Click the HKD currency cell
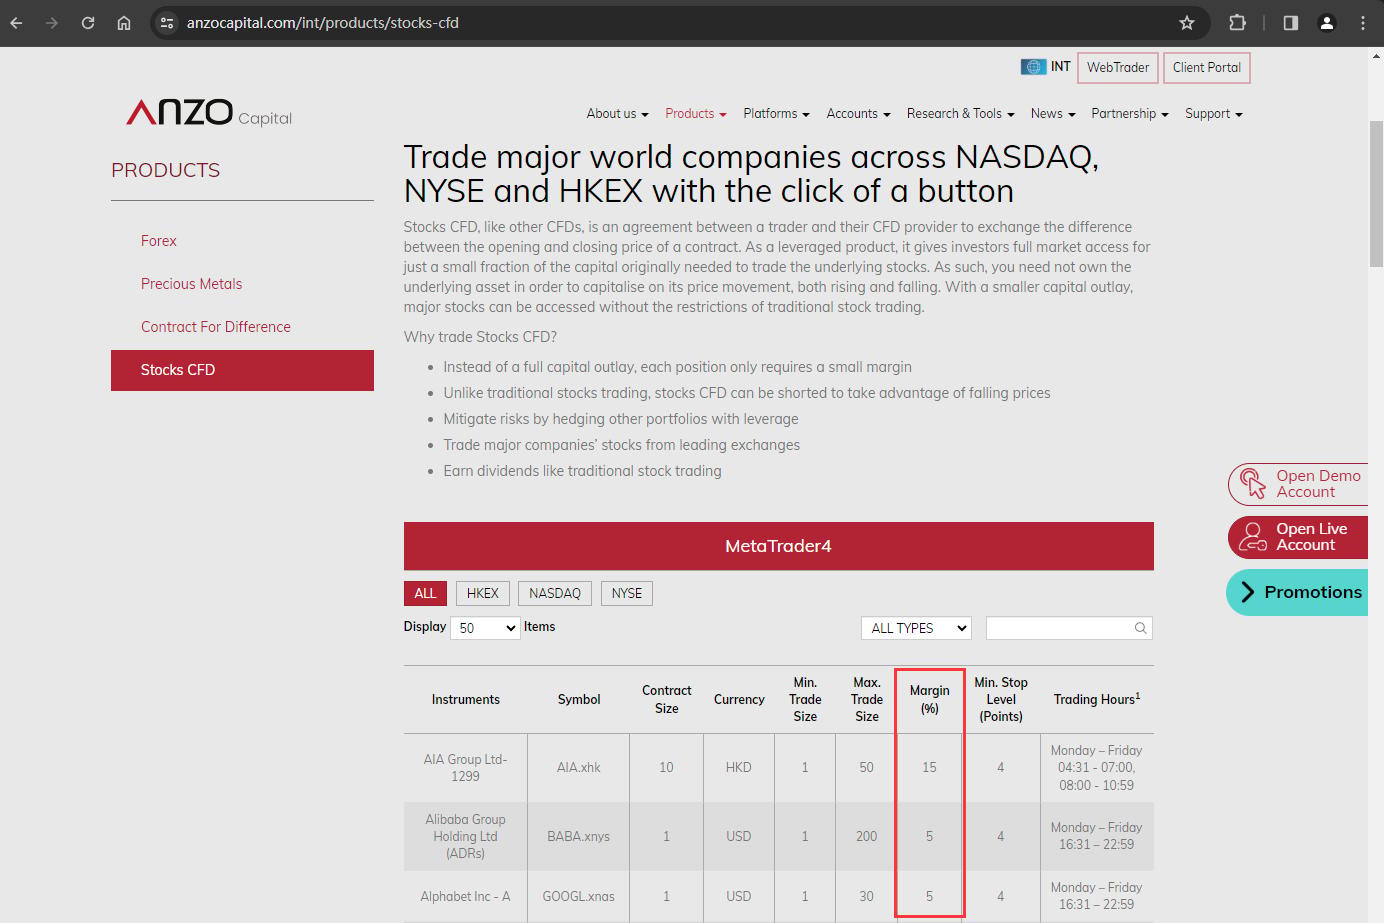1384x923 pixels. click(739, 768)
